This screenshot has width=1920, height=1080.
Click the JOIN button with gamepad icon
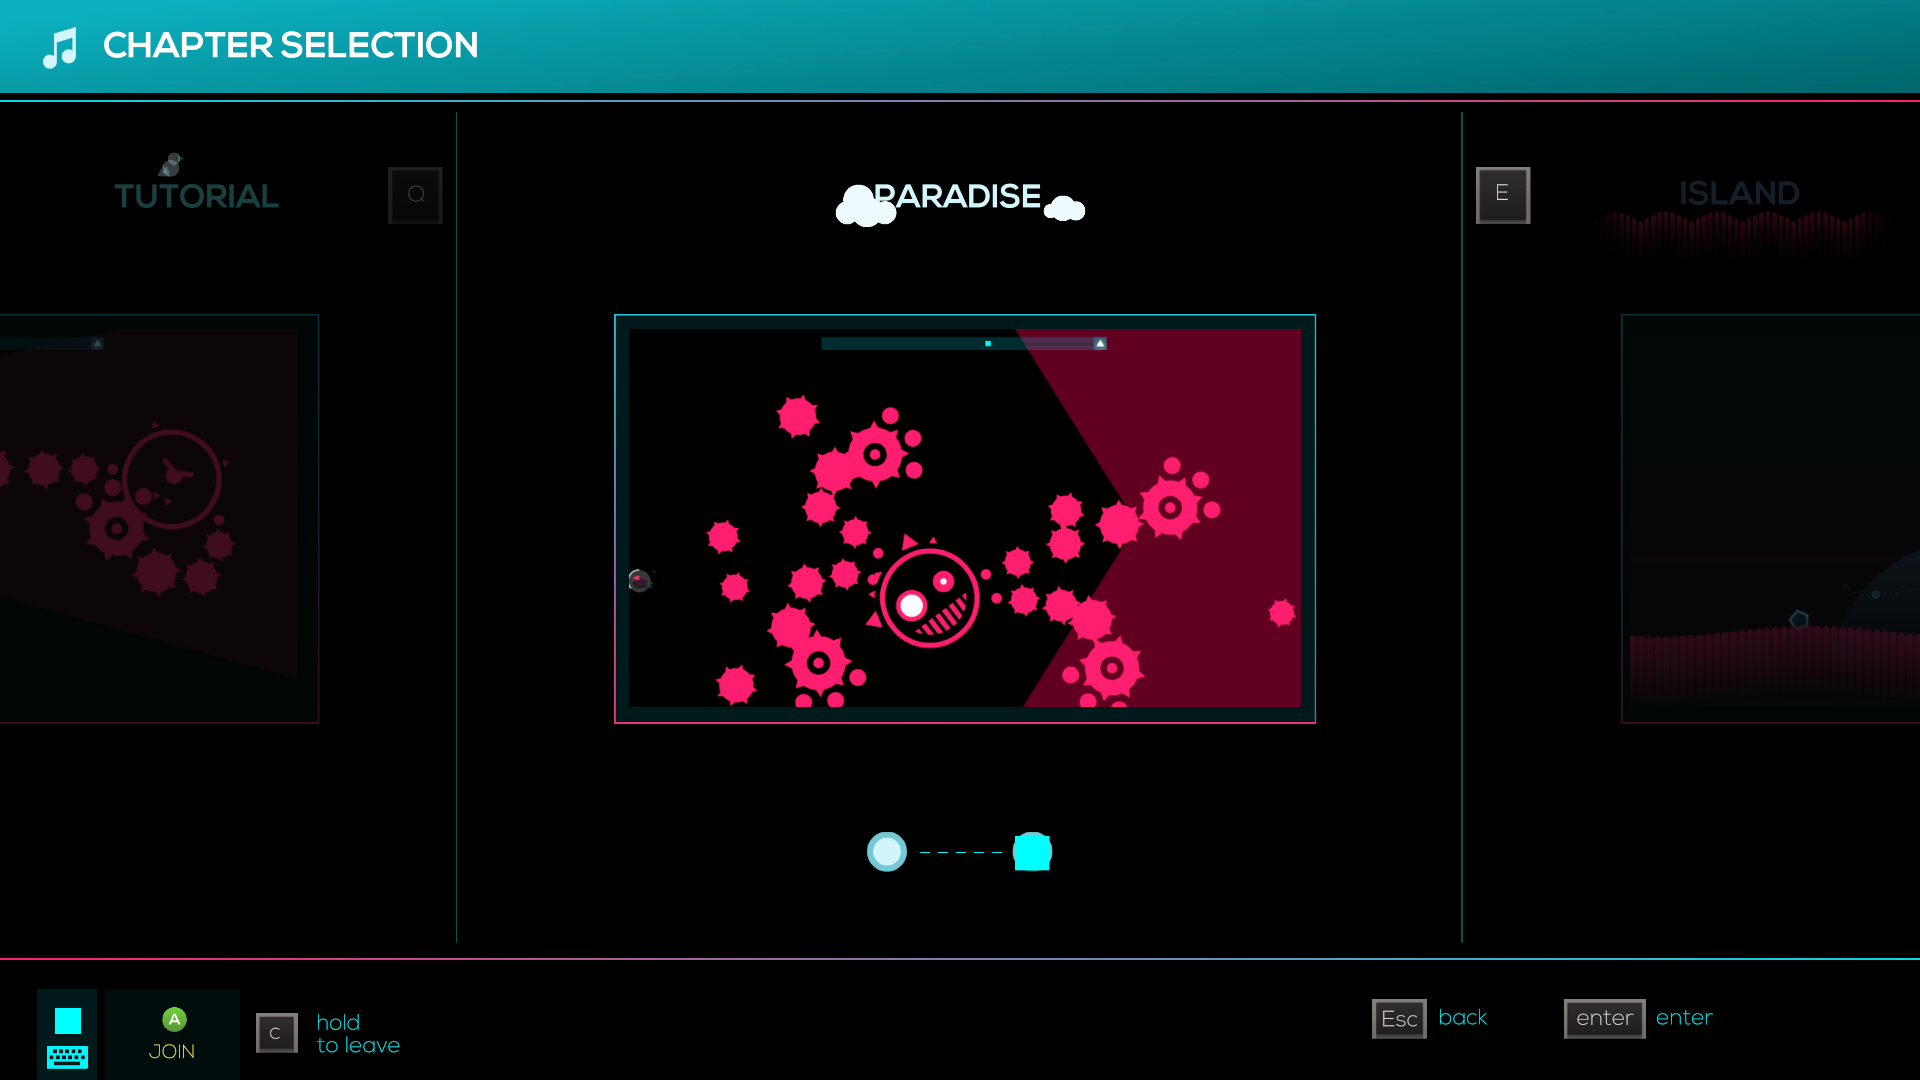tap(173, 1033)
